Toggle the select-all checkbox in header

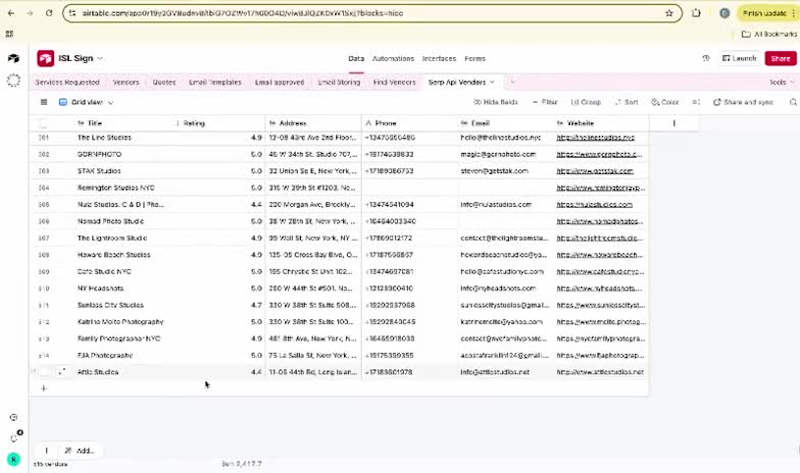[43, 123]
